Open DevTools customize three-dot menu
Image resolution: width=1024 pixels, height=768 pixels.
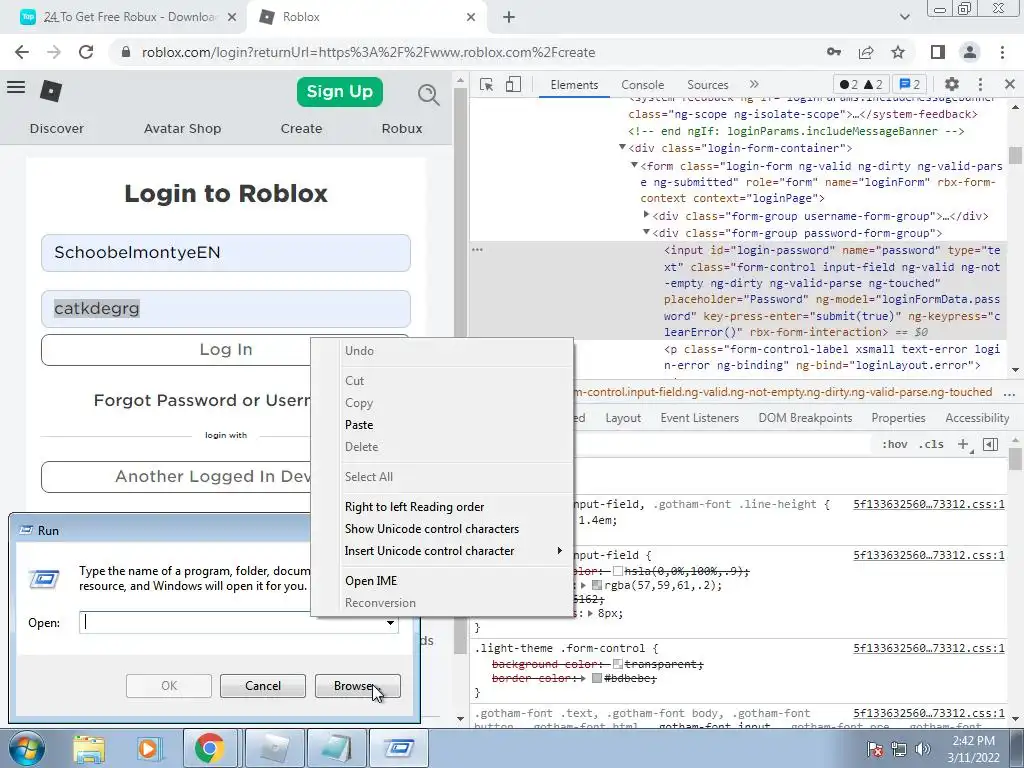(980, 84)
